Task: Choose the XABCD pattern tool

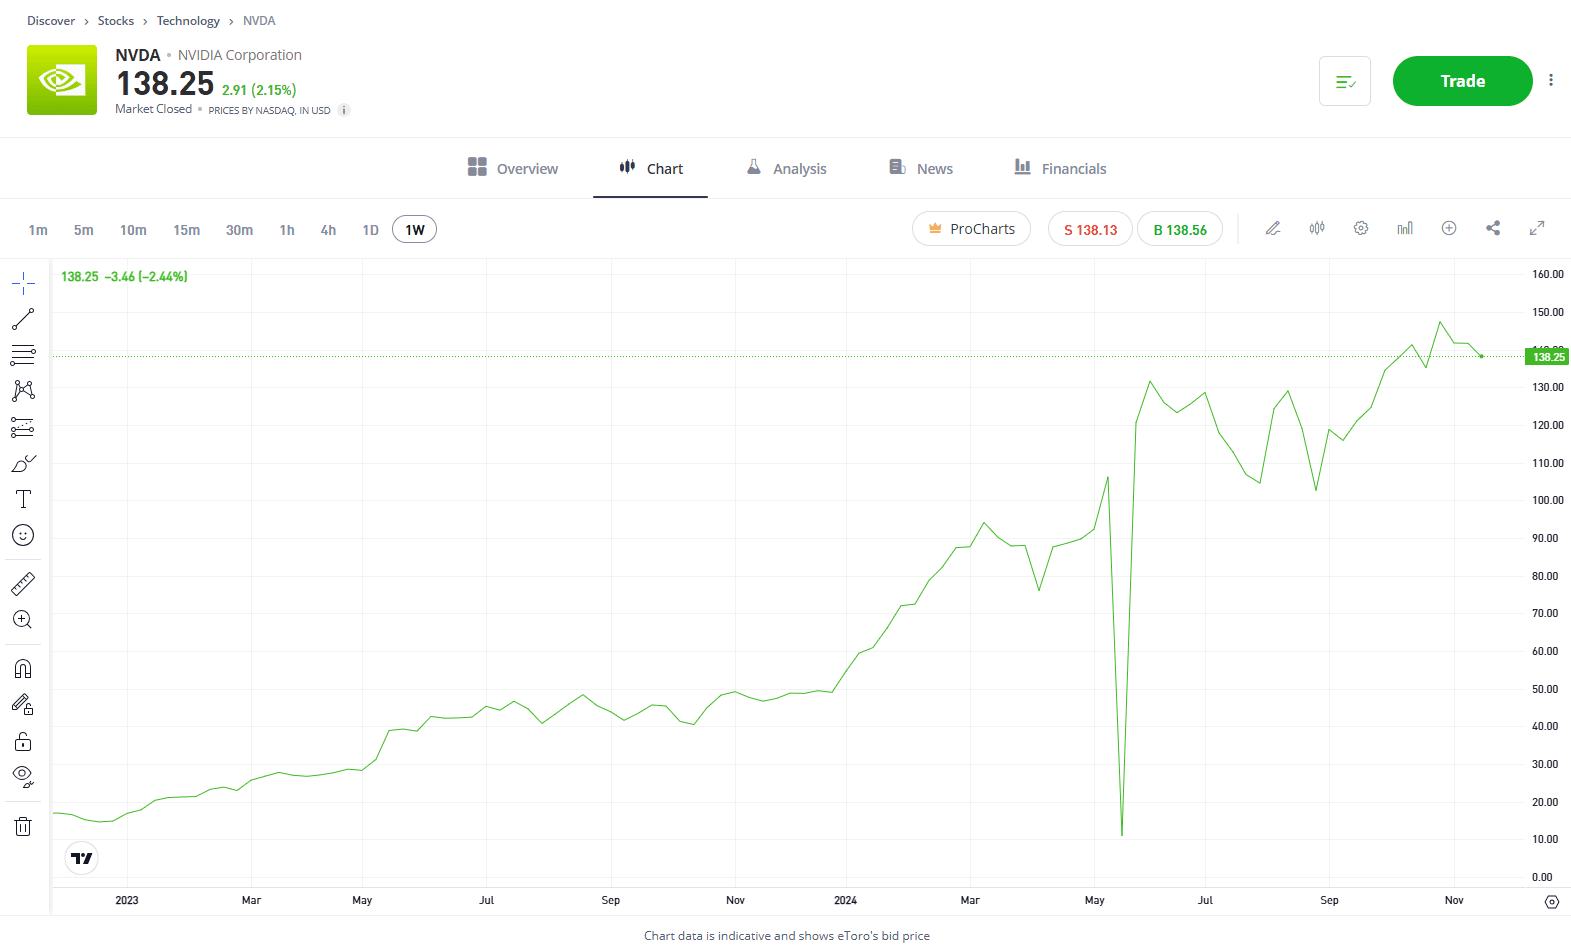Action: pyautogui.click(x=23, y=391)
